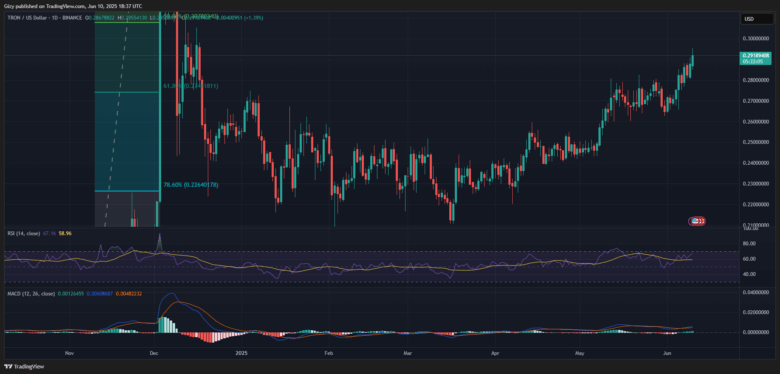This screenshot has width=780, height=374.
Task: Click the 2025 label on time axis
Action: 242,353
